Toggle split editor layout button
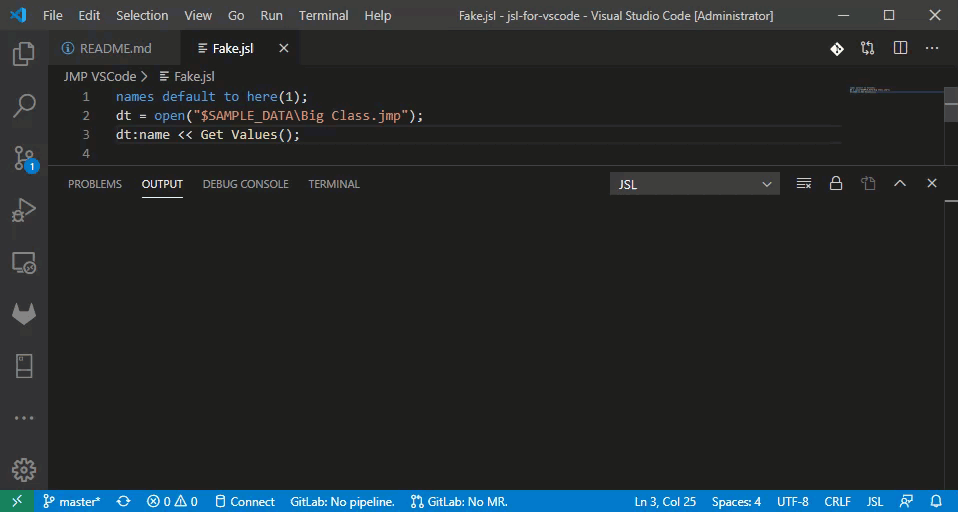 900,48
